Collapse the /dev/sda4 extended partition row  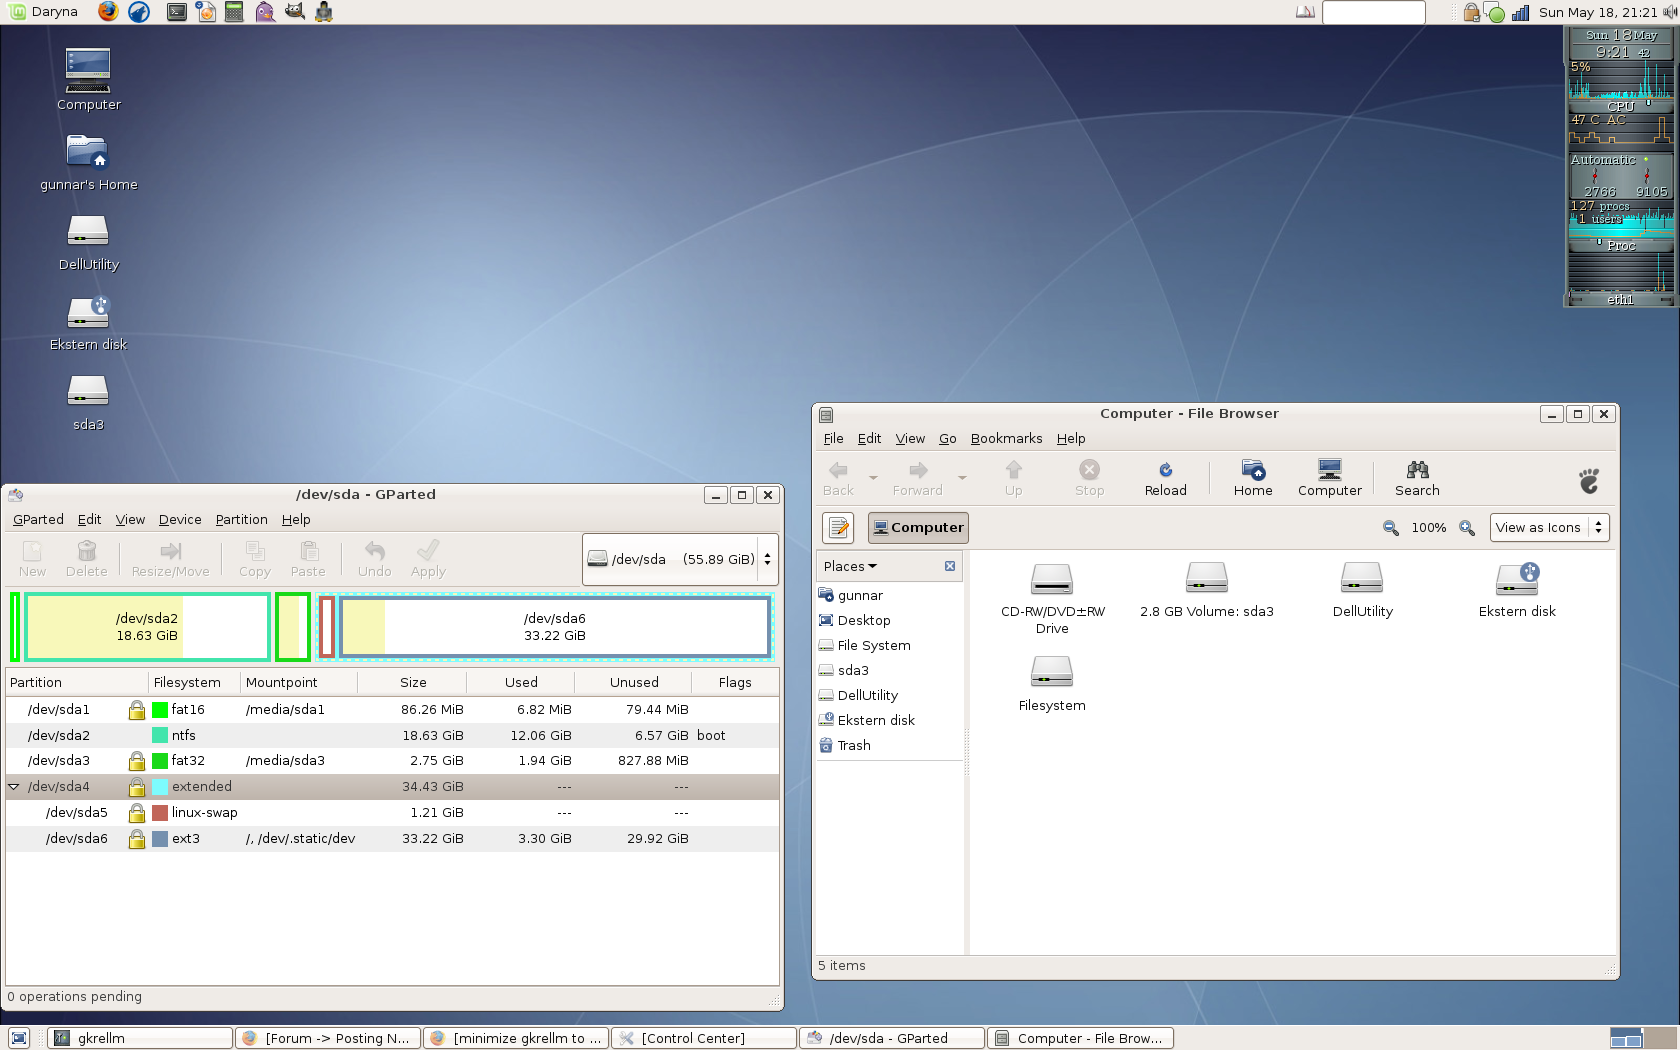click(x=14, y=787)
